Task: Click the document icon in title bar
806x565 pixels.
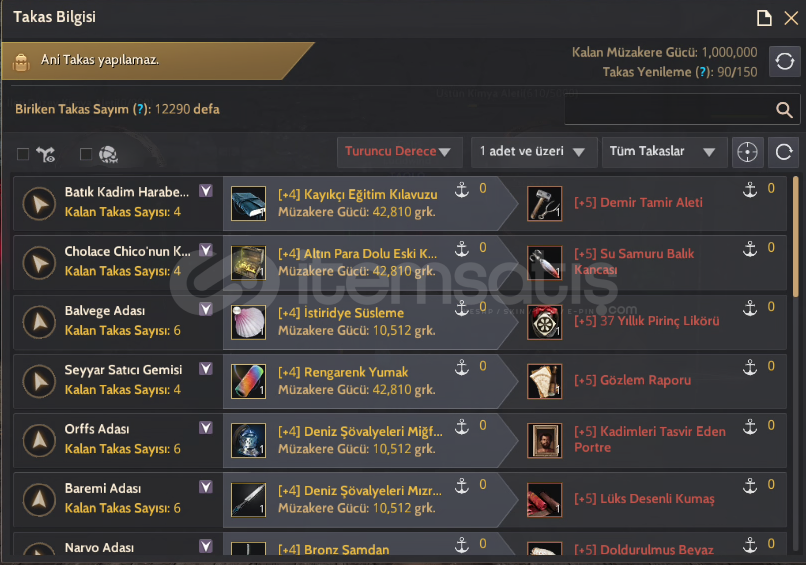Action: point(764,18)
